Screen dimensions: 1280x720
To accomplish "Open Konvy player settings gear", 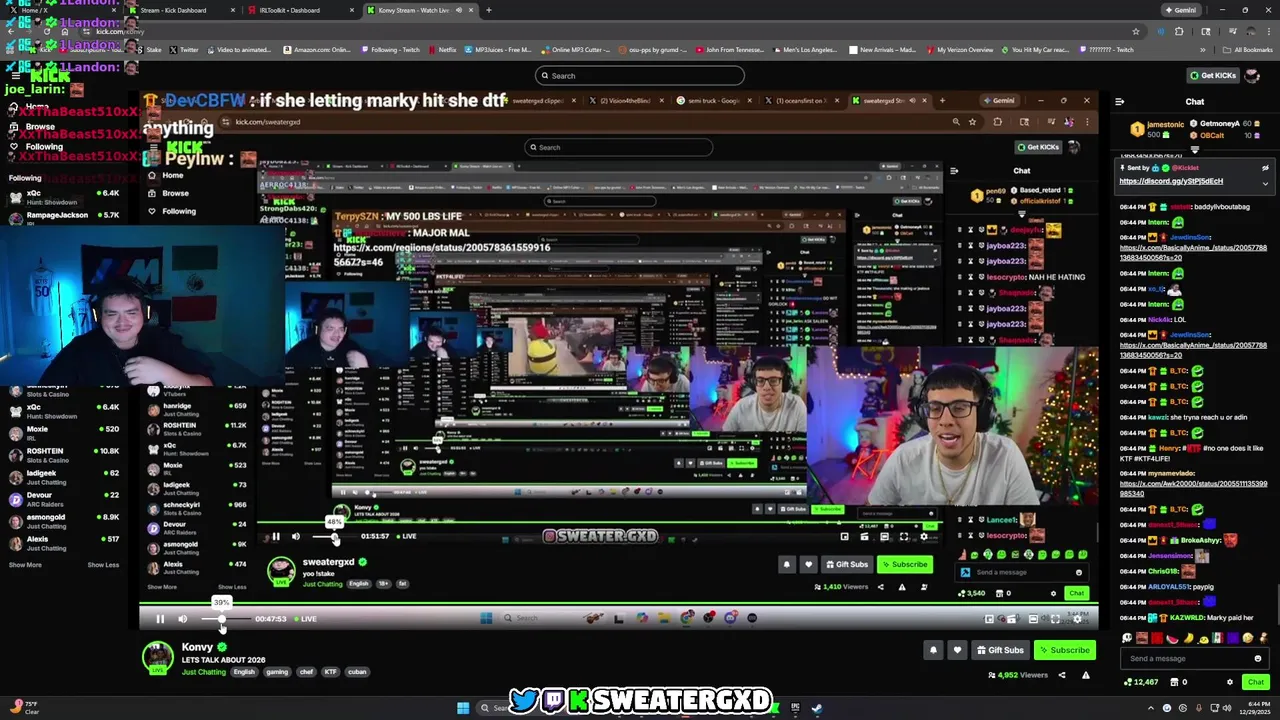I will pyautogui.click(x=1077, y=619).
